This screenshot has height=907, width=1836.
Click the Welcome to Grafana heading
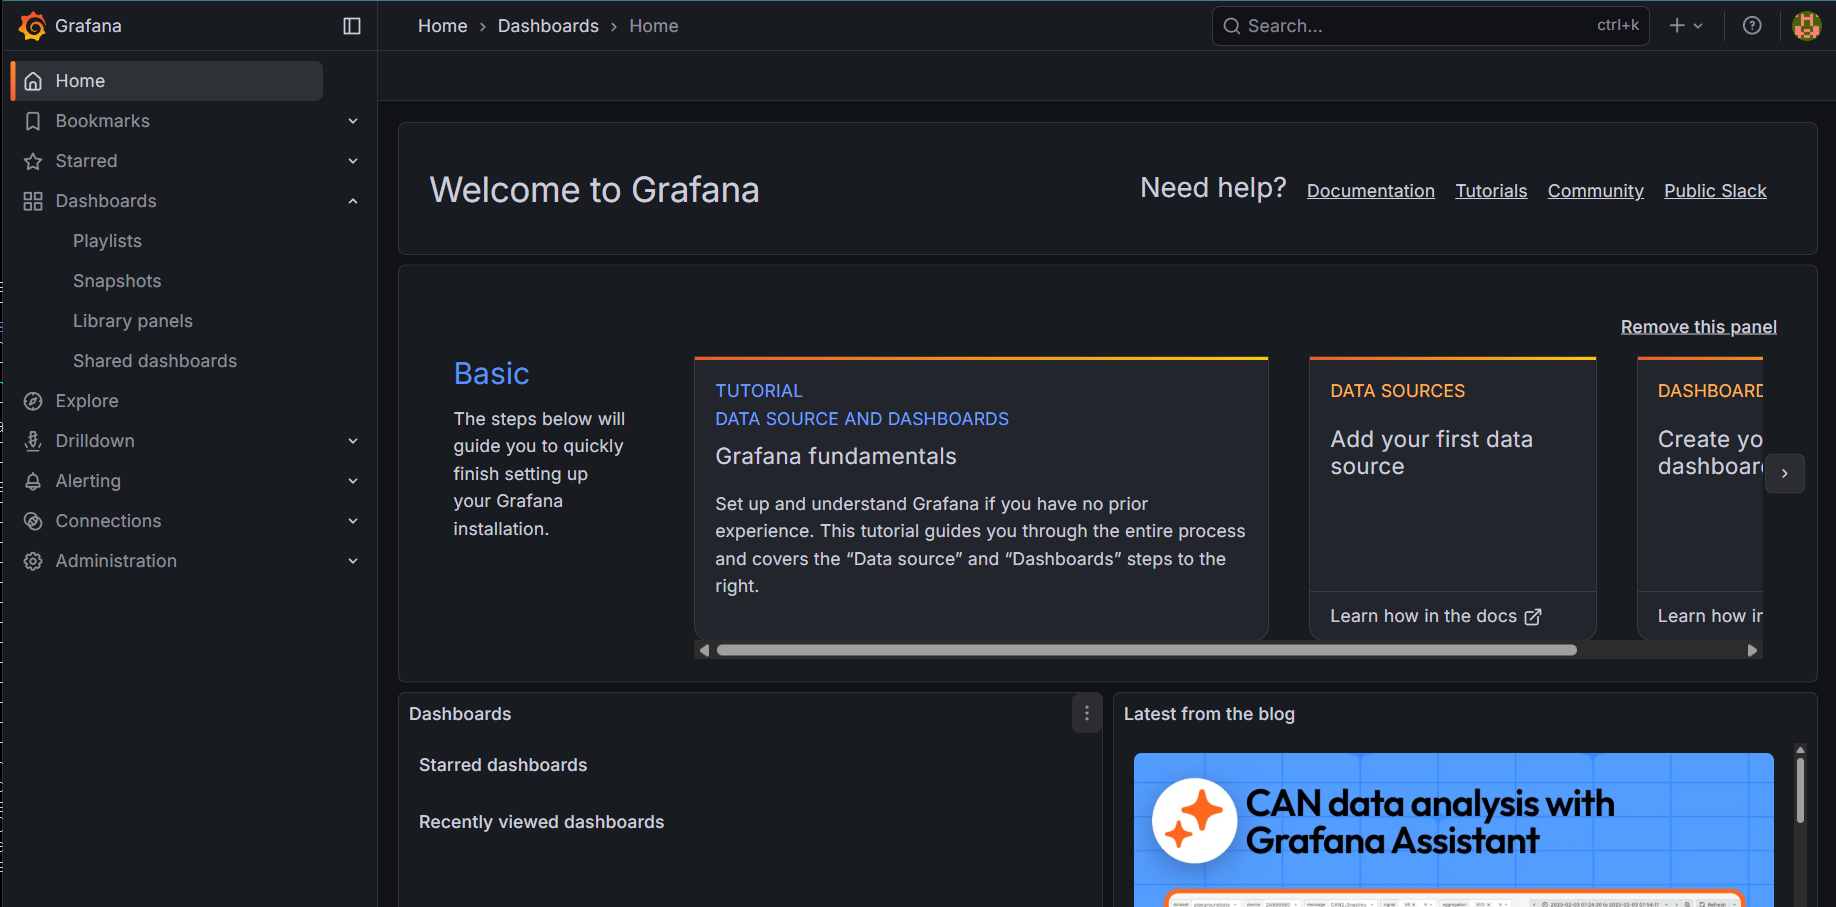coord(594,190)
